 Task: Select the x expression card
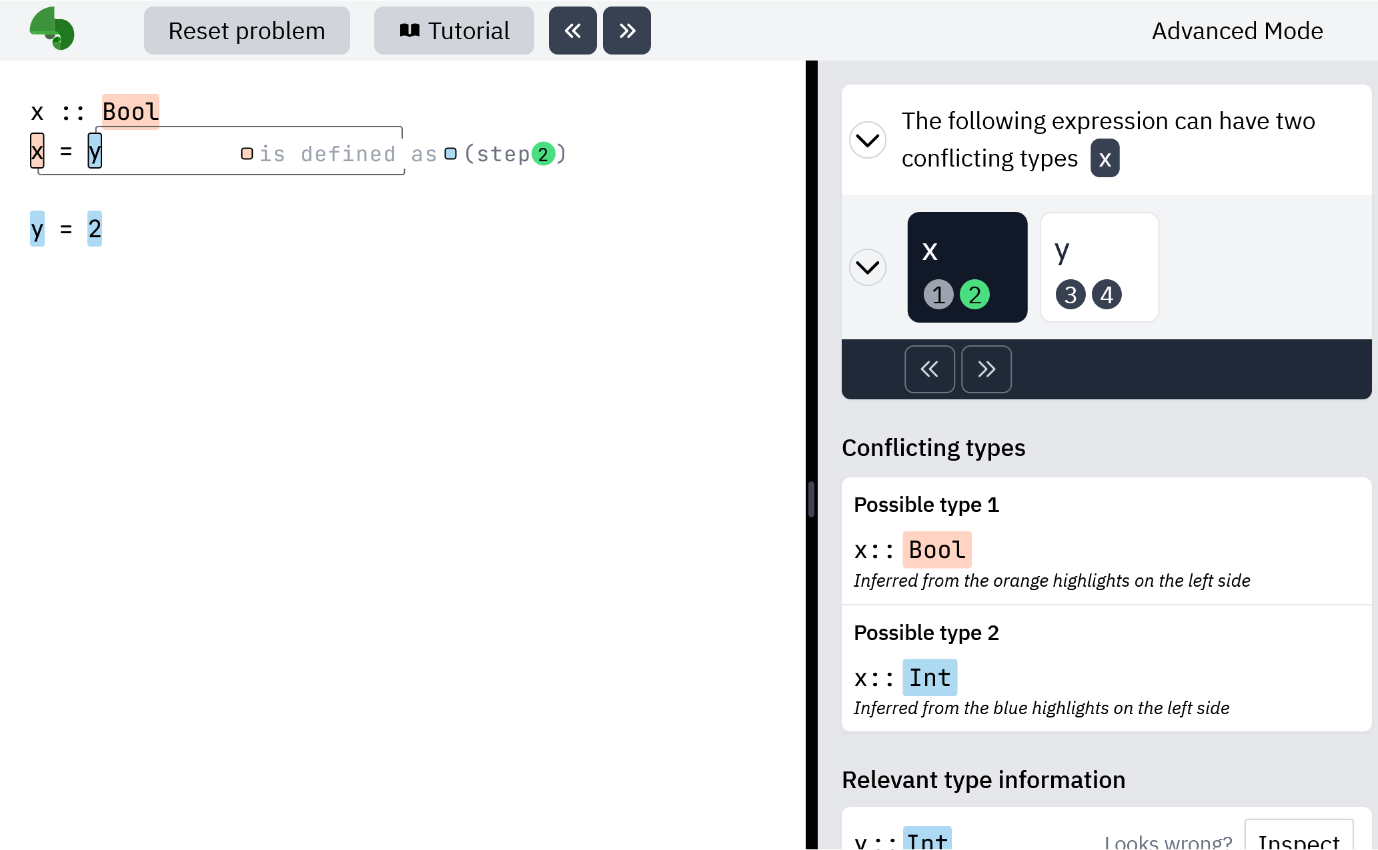[967, 267]
